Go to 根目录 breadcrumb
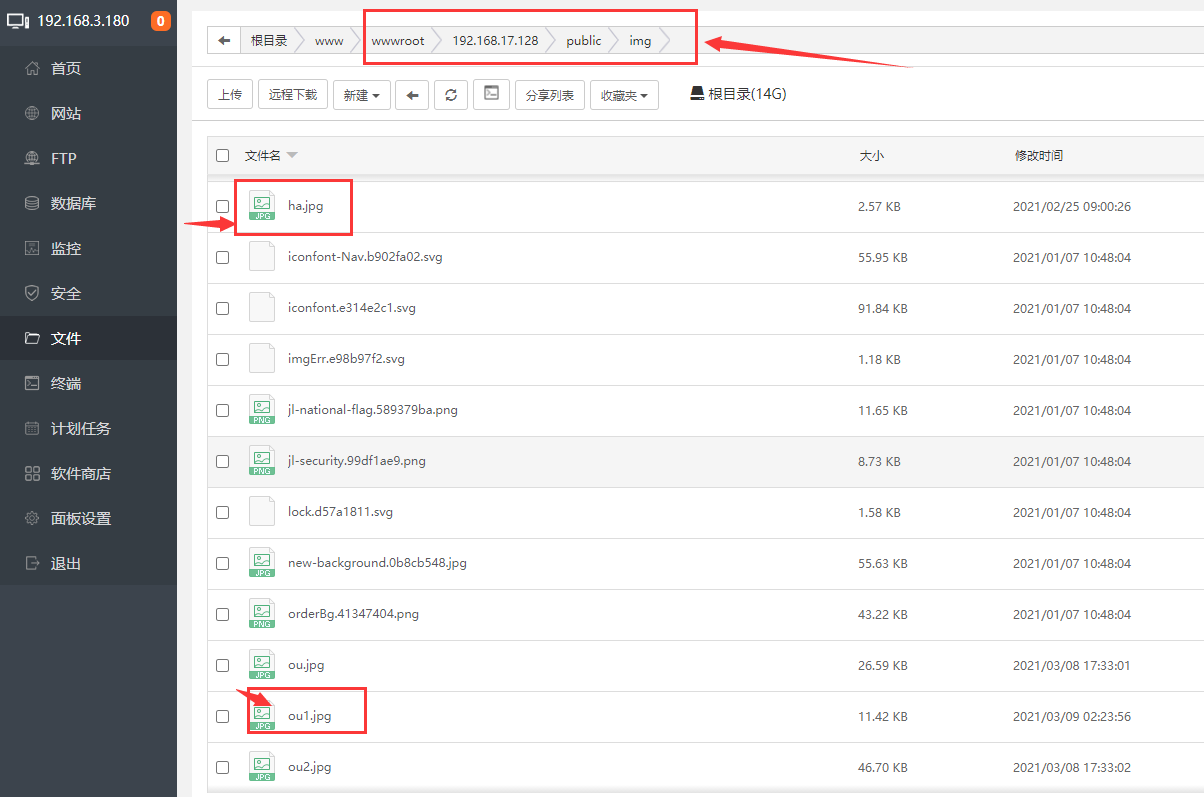 coord(269,40)
